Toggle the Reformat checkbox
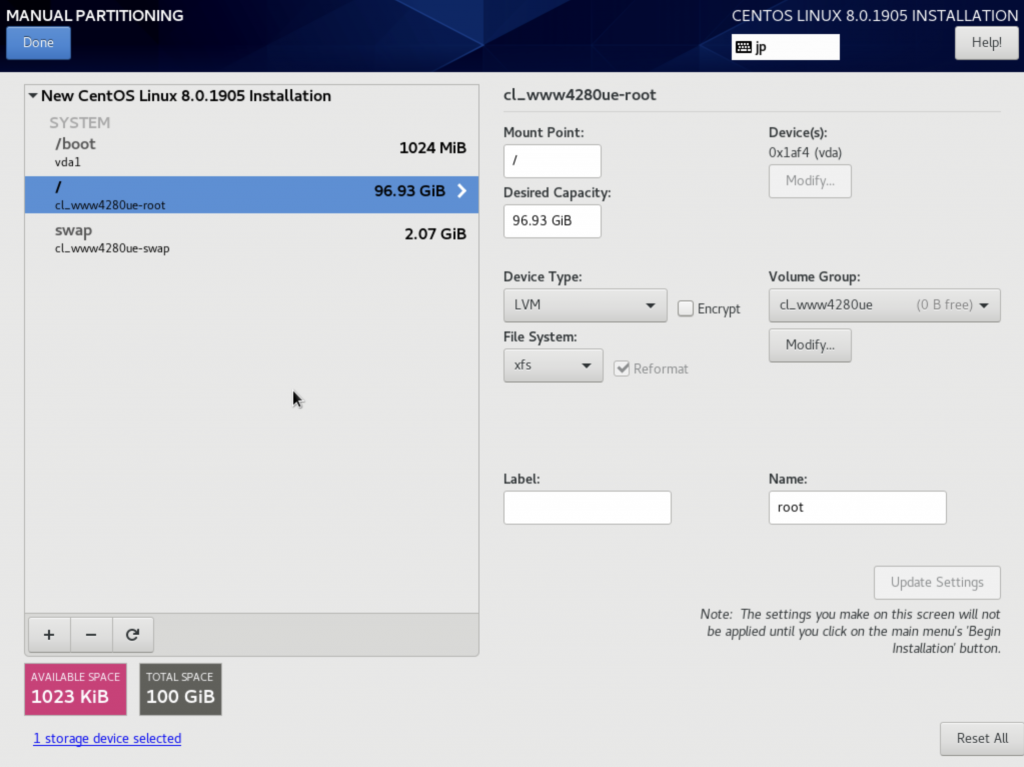Image resolution: width=1024 pixels, height=767 pixels. tap(622, 368)
